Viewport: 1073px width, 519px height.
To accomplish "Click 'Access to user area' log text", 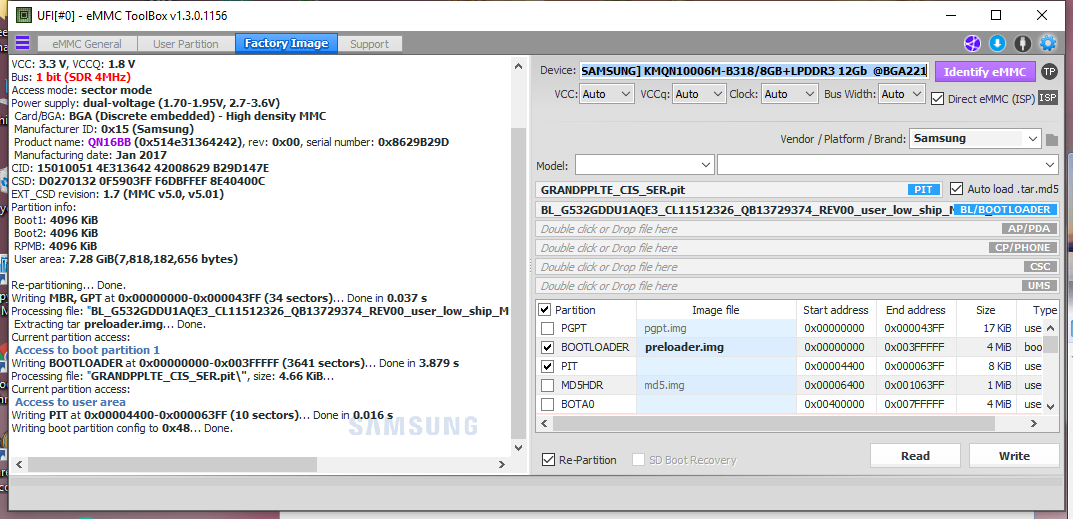I will click(70, 402).
